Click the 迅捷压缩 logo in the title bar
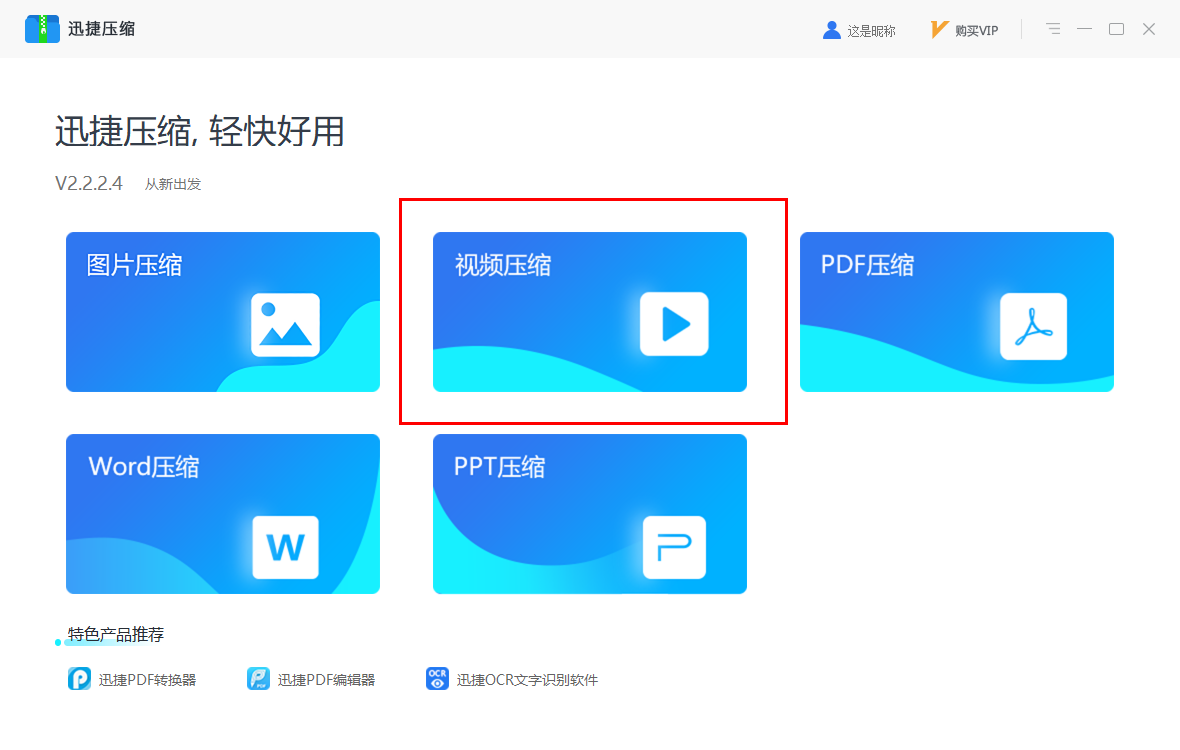 [x=42, y=29]
